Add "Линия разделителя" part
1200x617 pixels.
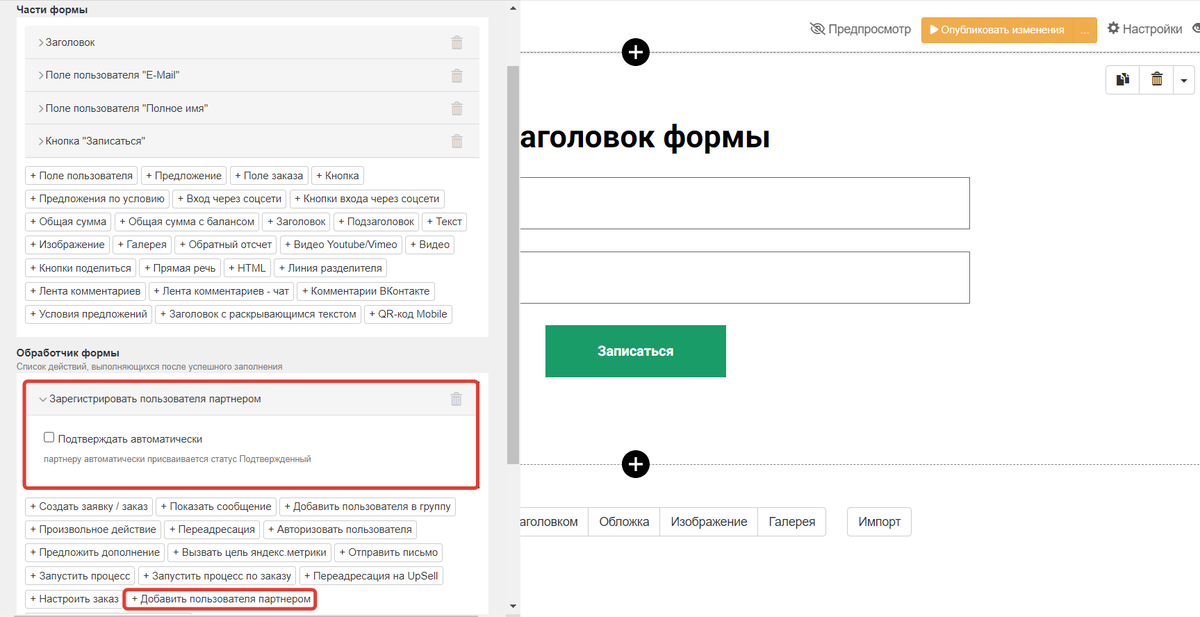coord(329,268)
